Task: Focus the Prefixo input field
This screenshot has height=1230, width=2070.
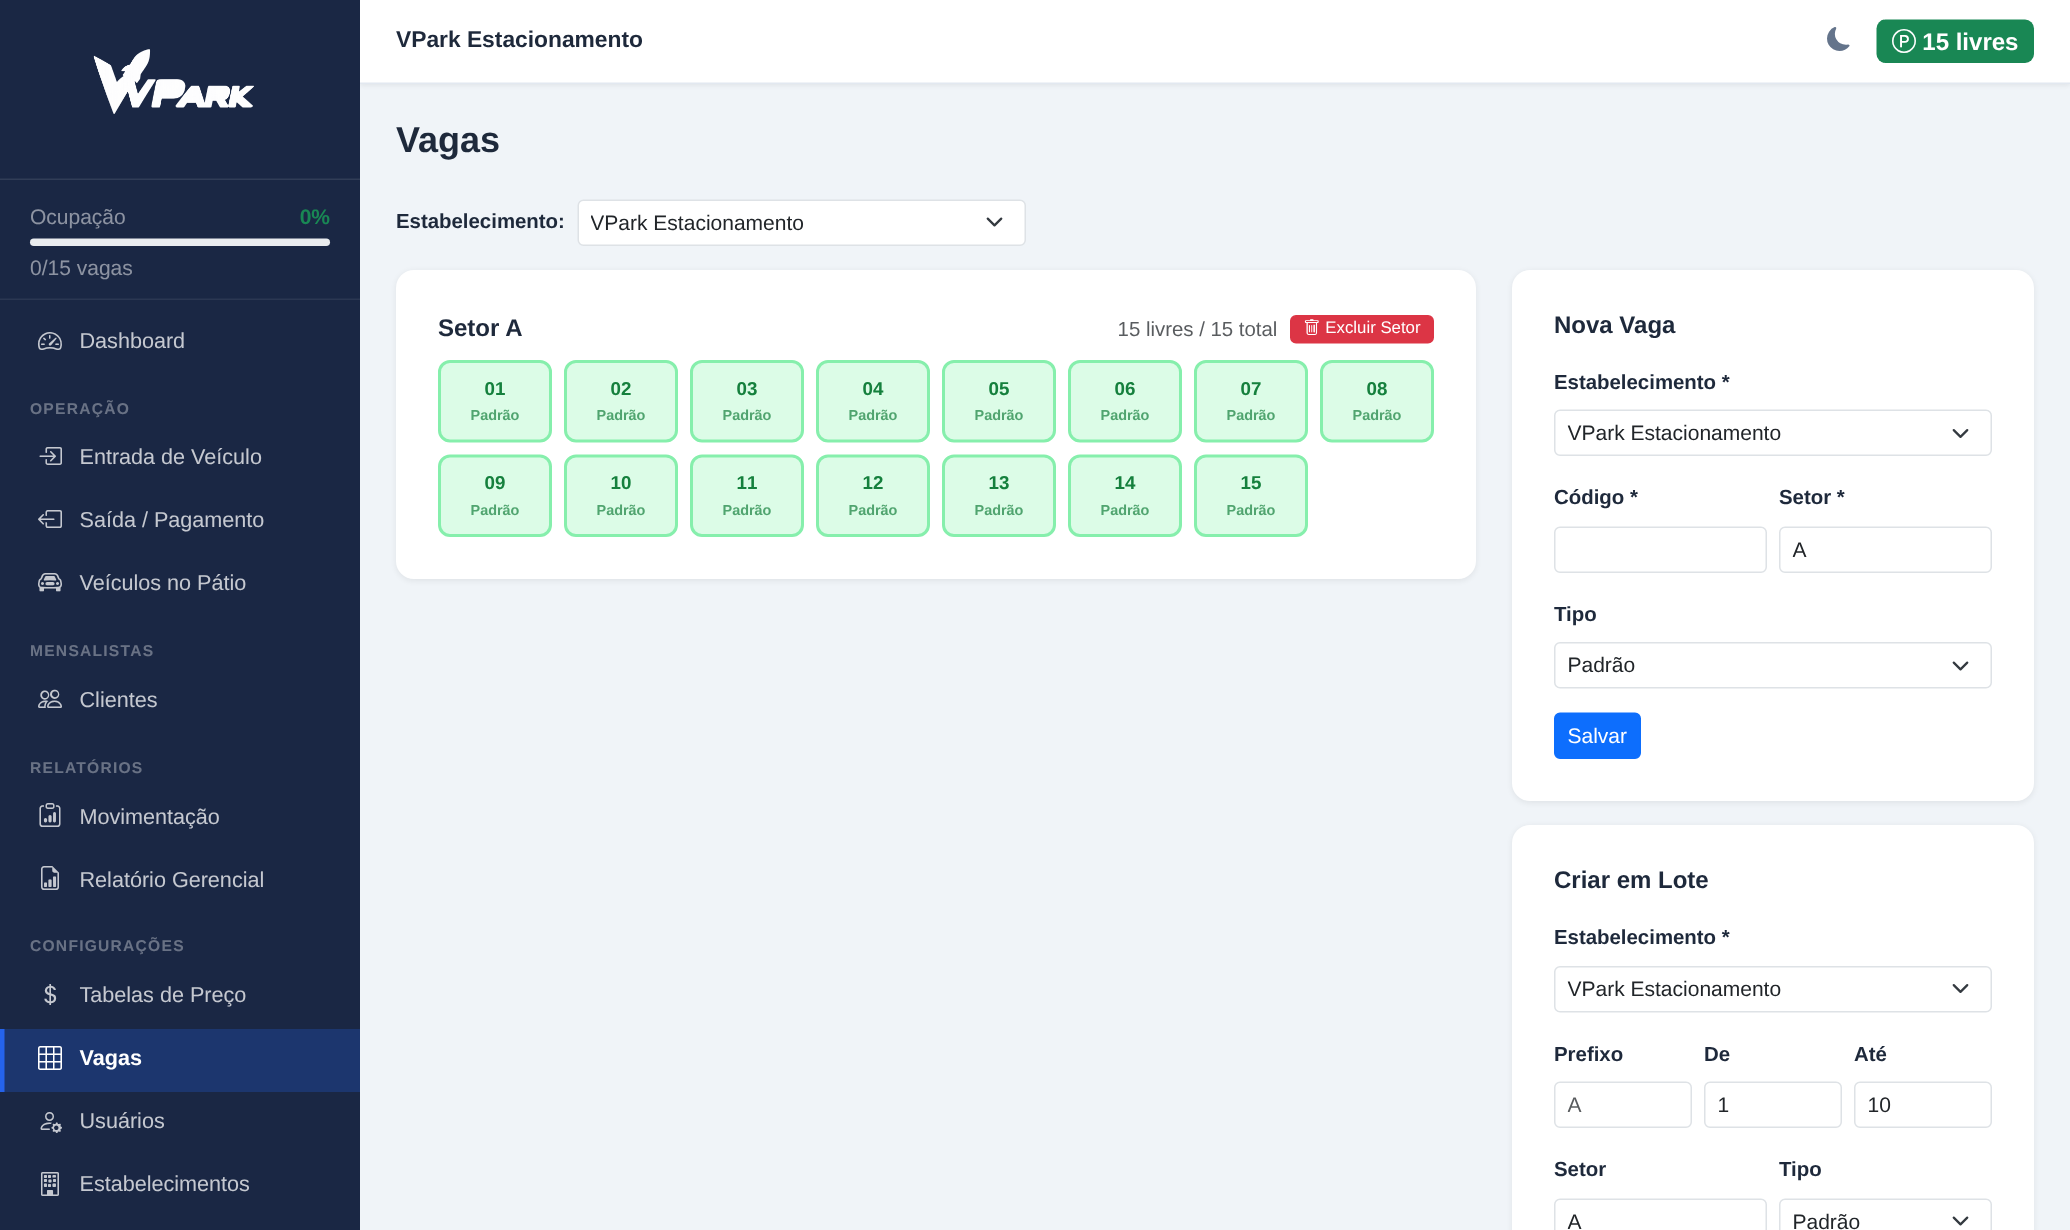Action: coord(1622,1105)
